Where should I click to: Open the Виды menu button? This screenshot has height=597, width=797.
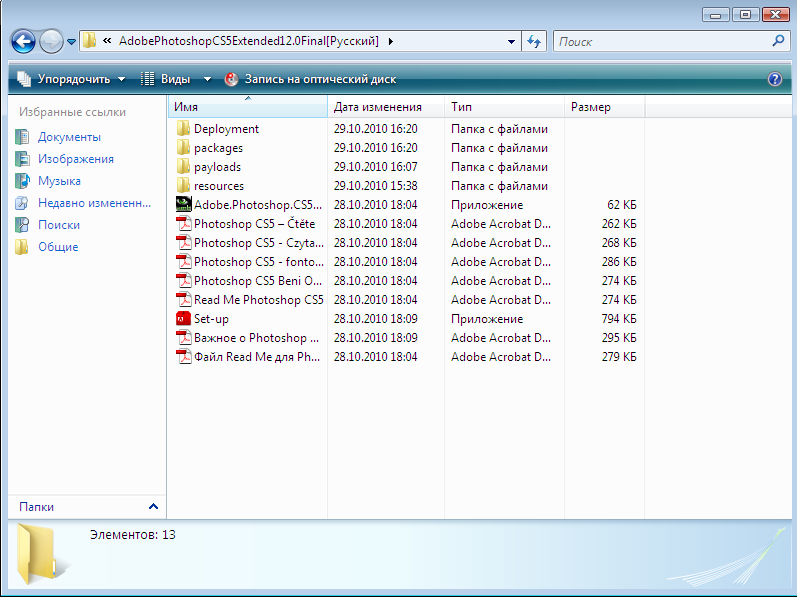tap(166, 79)
